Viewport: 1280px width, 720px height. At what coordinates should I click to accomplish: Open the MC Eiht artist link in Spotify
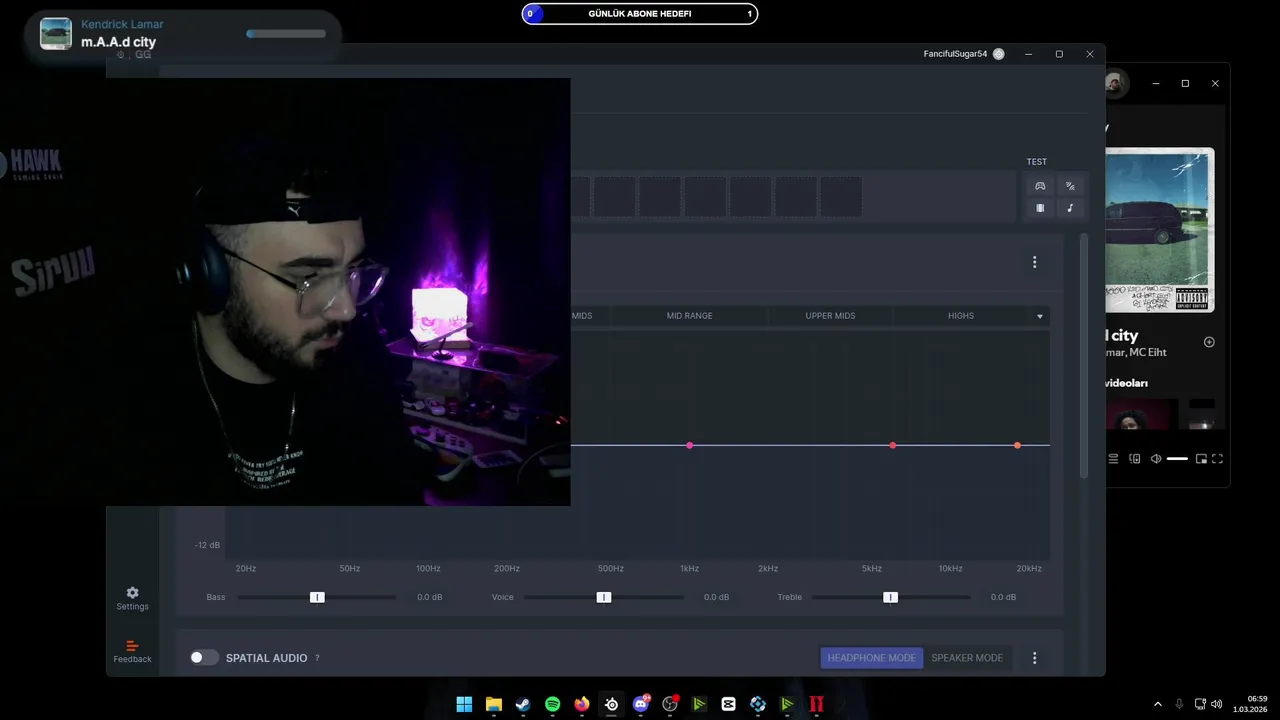pyautogui.click(x=1148, y=352)
